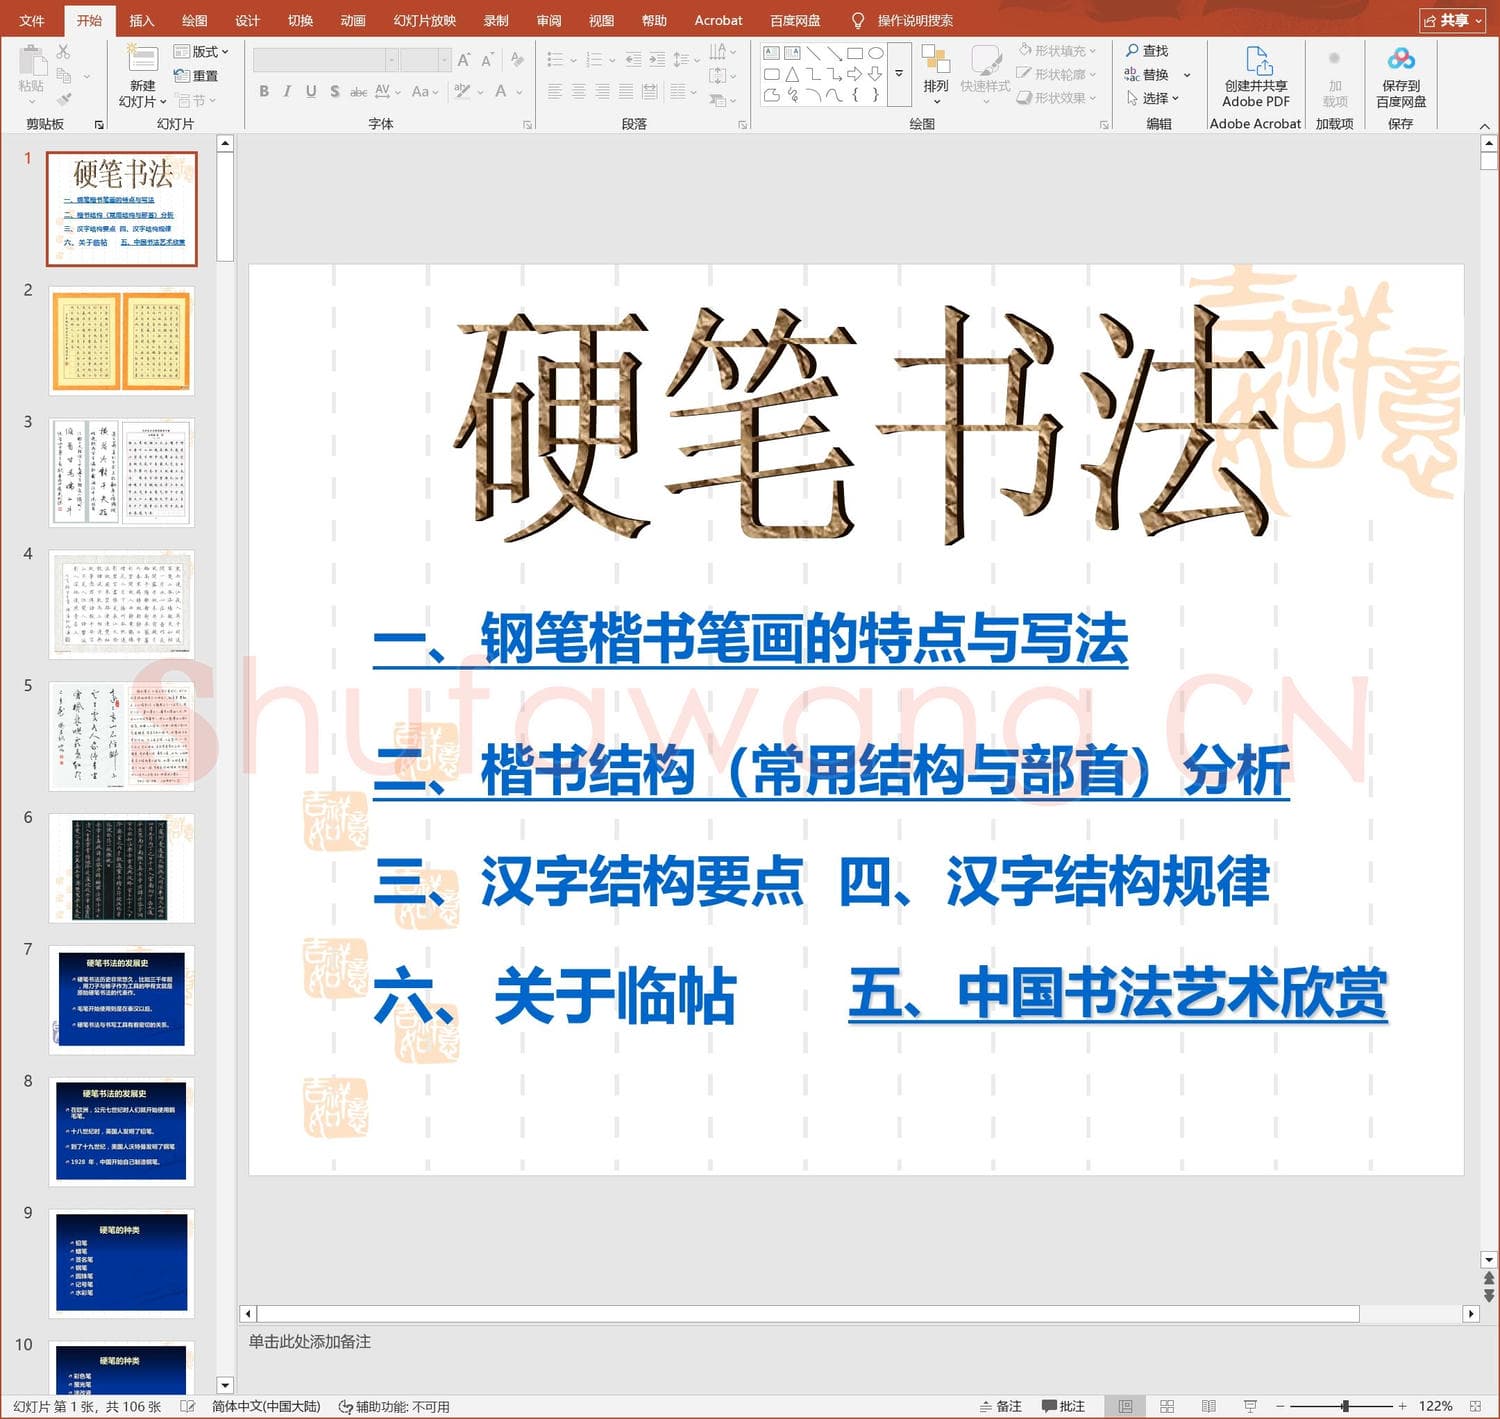The width and height of the screenshot is (1500, 1419).
Task: Toggle the Comments (批注) pane
Action: coord(1064,1406)
